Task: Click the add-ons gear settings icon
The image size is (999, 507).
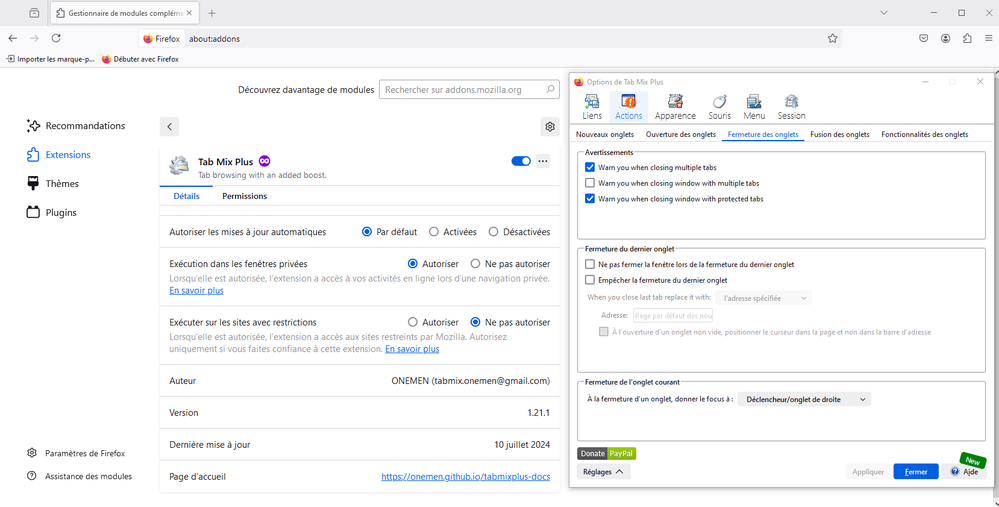Action: (549, 127)
